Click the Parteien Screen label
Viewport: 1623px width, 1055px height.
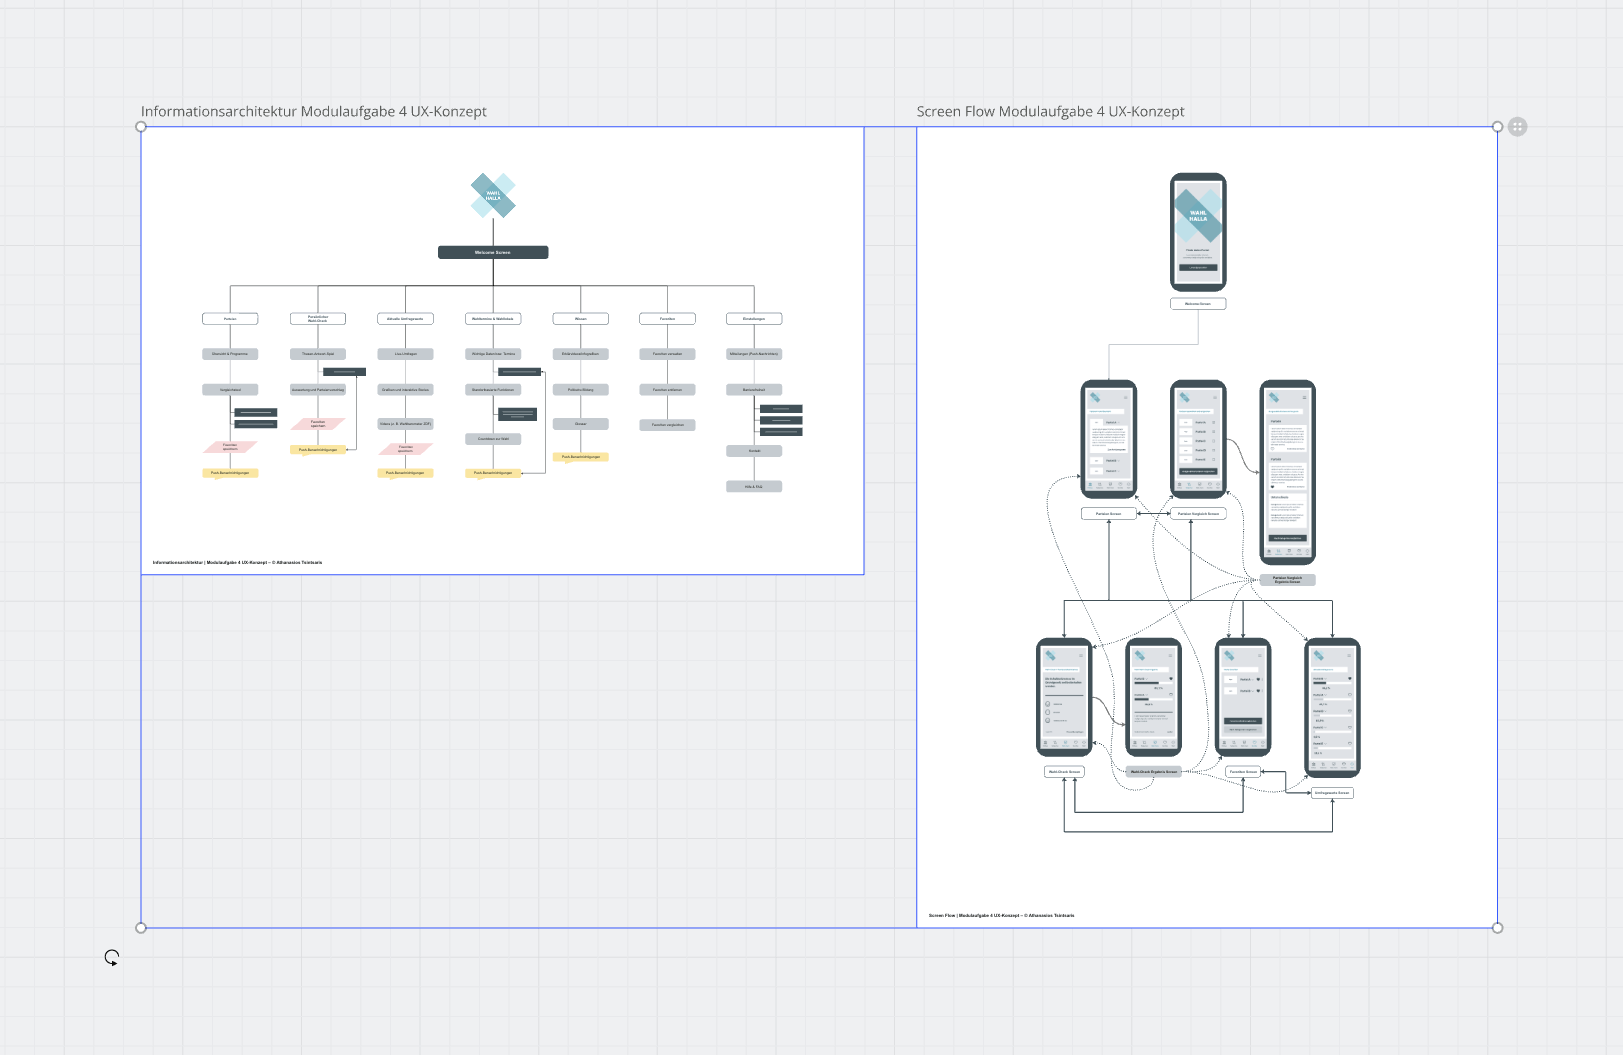point(1109,514)
